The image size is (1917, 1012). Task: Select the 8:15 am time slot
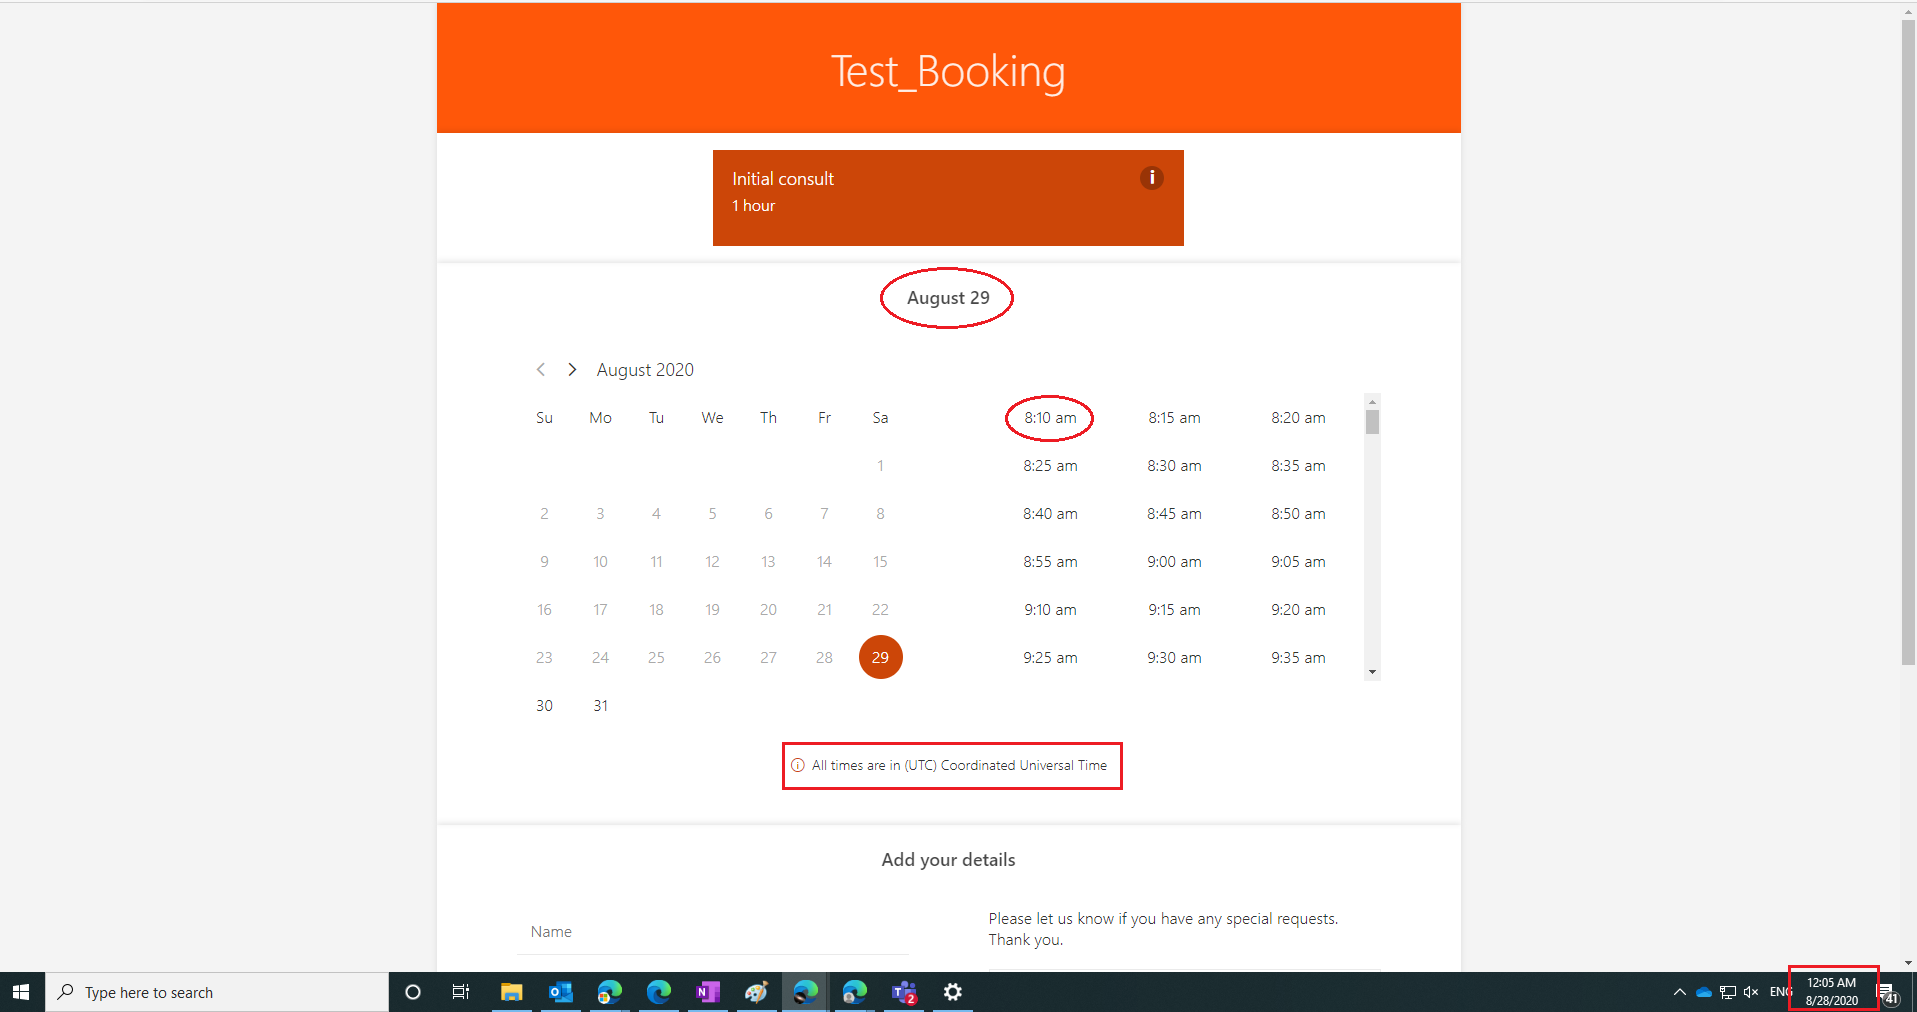coord(1174,418)
